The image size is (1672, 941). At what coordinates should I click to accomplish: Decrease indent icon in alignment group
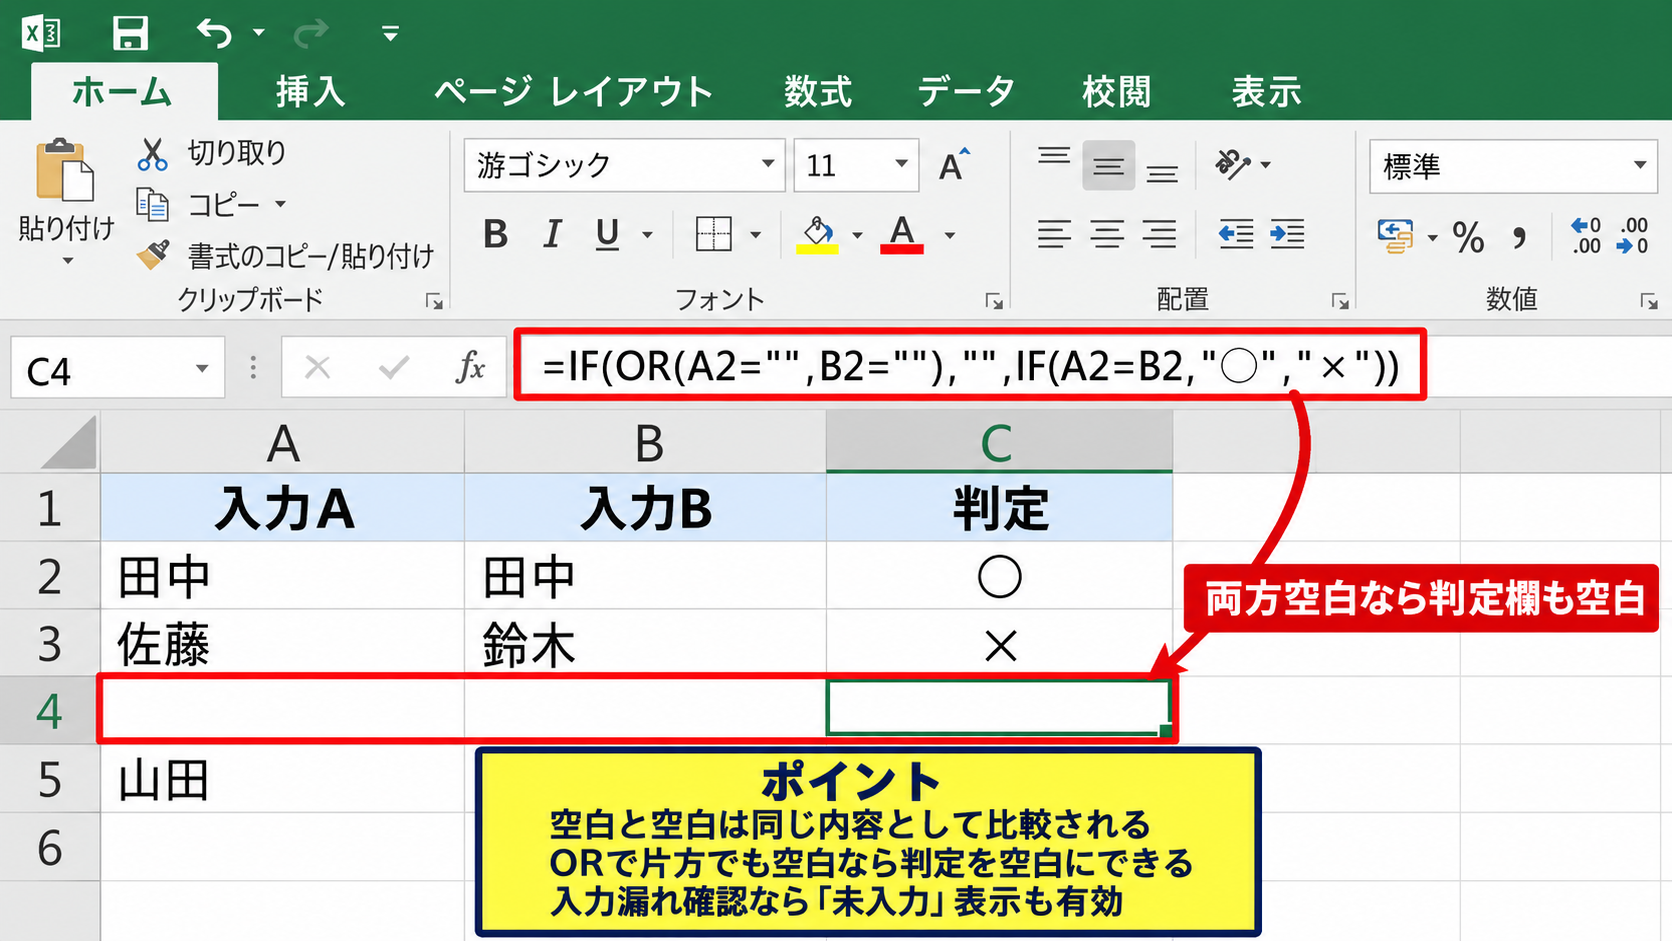pyautogui.click(x=1236, y=235)
